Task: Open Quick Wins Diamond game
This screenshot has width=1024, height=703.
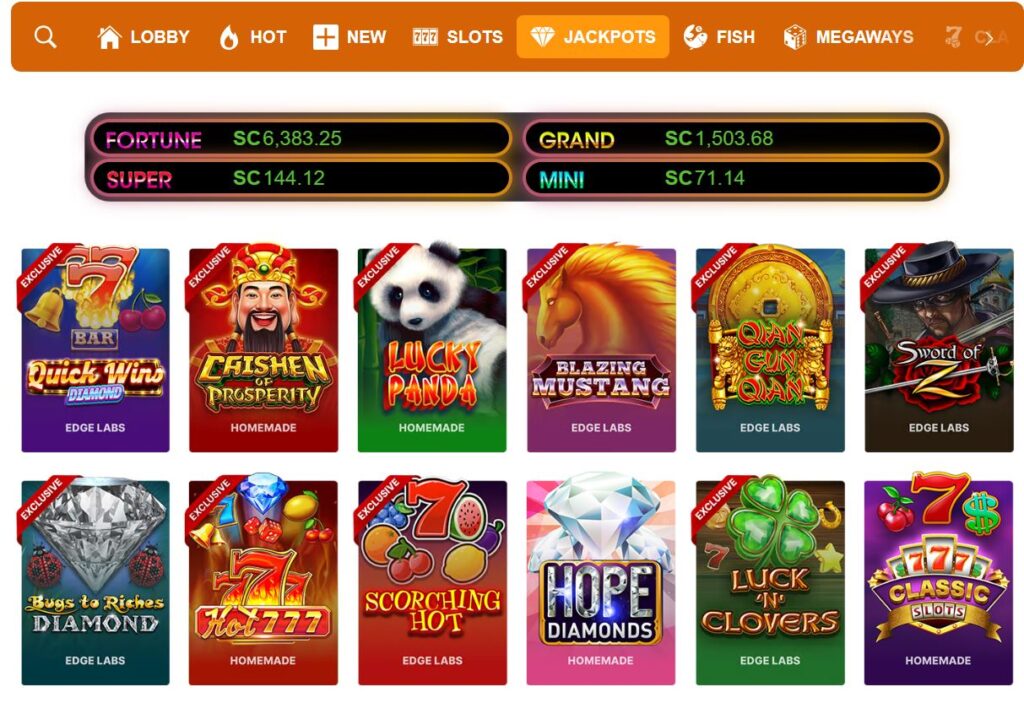Action: pyautogui.click(x=95, y=350)
